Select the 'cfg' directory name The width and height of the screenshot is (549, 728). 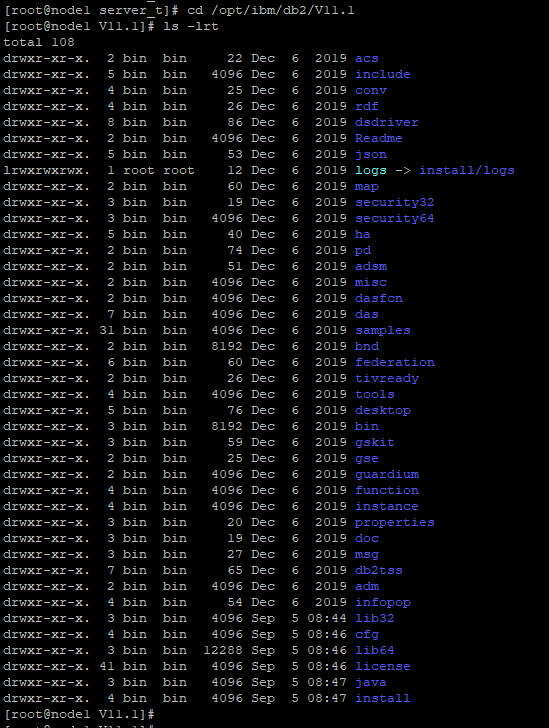(366, 635)
